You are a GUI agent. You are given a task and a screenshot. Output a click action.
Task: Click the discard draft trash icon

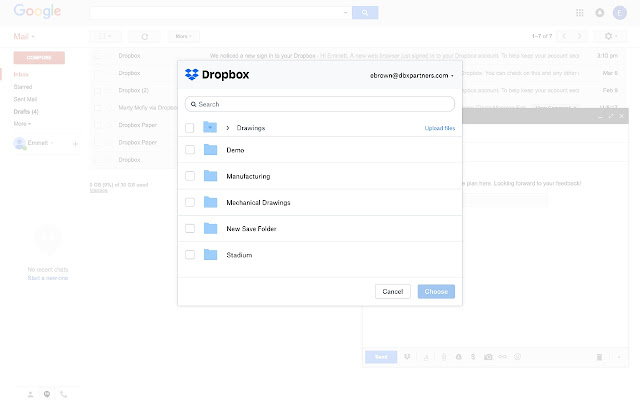click(599, 357)
